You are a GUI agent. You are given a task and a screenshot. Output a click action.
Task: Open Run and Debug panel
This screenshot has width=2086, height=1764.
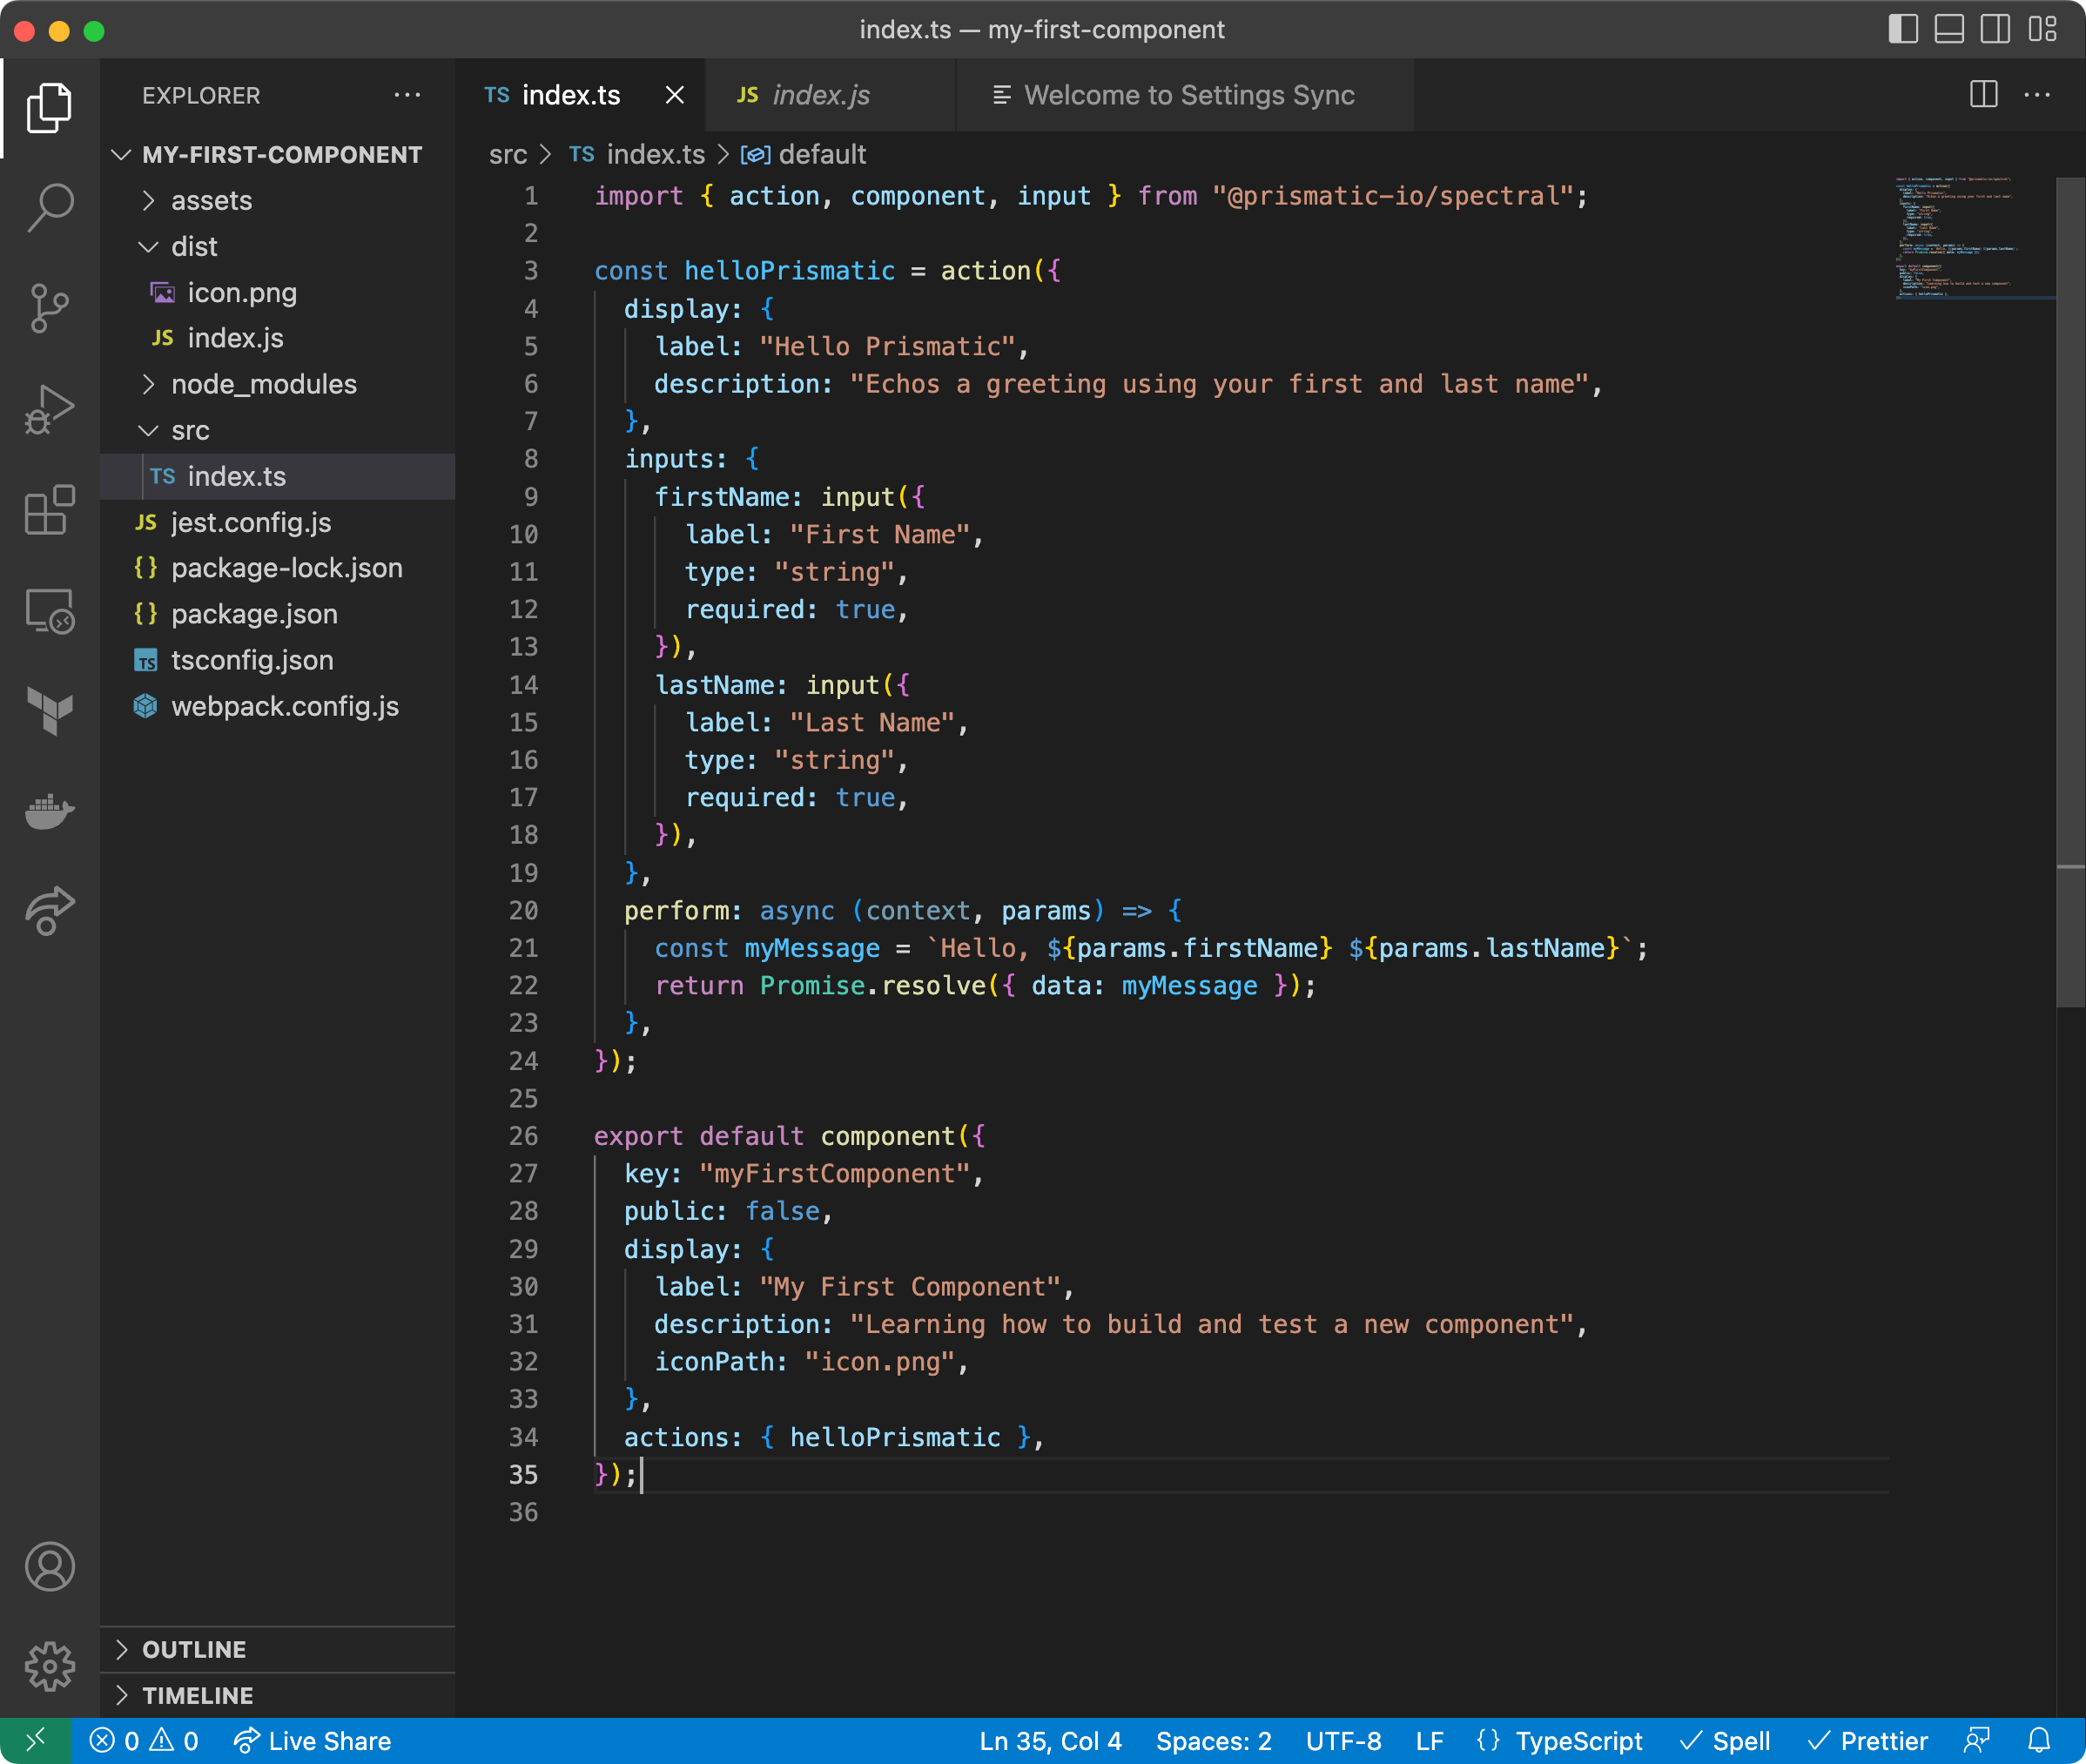[x=49, y=409]
